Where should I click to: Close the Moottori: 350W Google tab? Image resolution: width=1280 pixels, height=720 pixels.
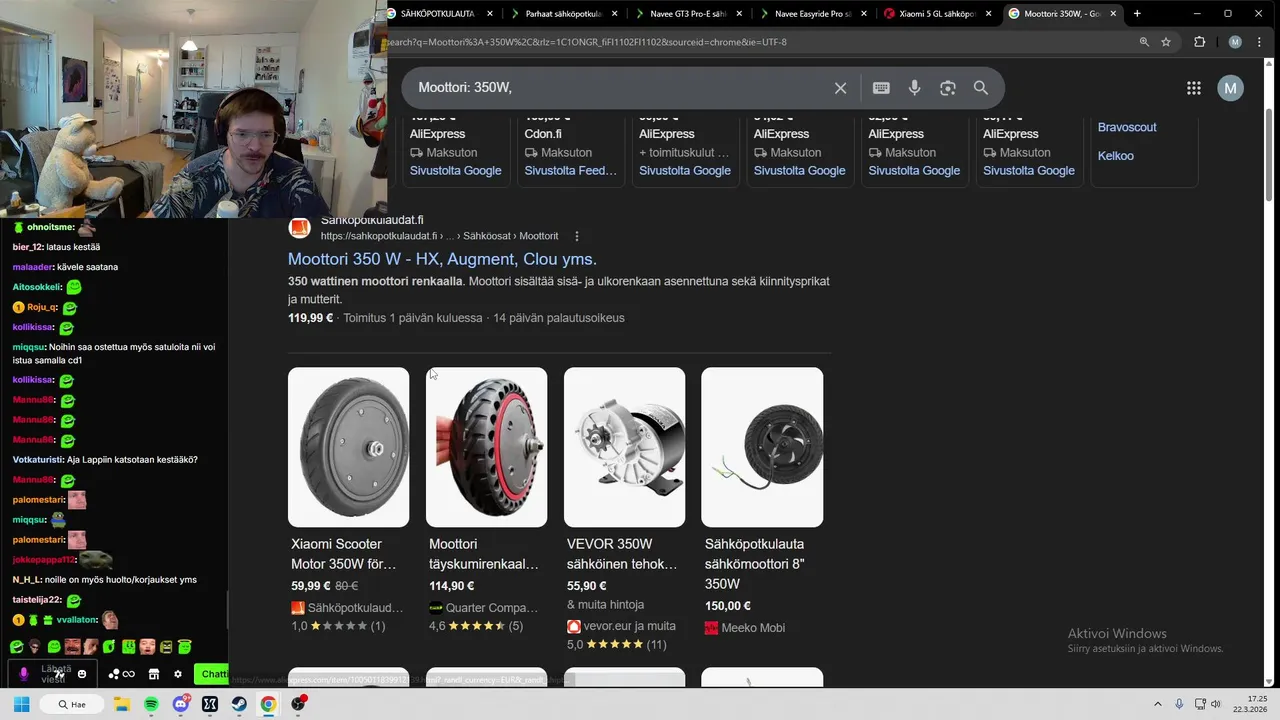point(1113,14)
